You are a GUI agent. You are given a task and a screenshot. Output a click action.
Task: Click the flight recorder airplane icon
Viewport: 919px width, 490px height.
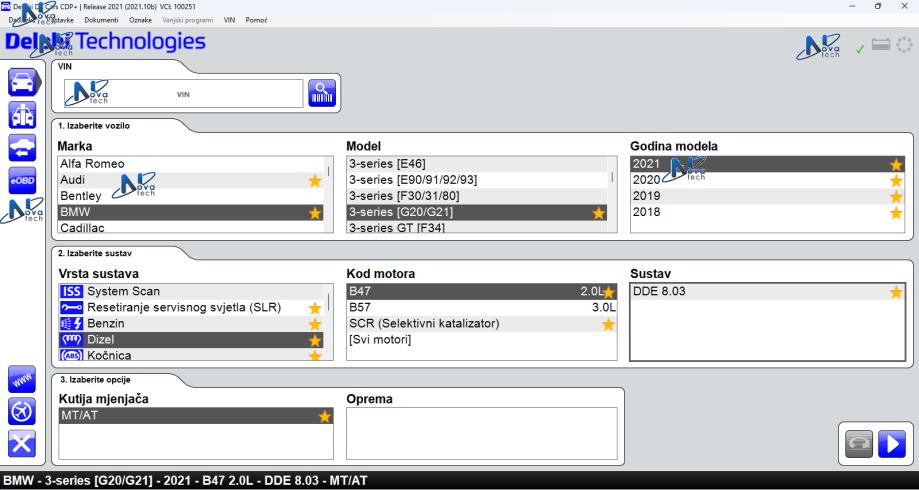(x=22, y=411)
